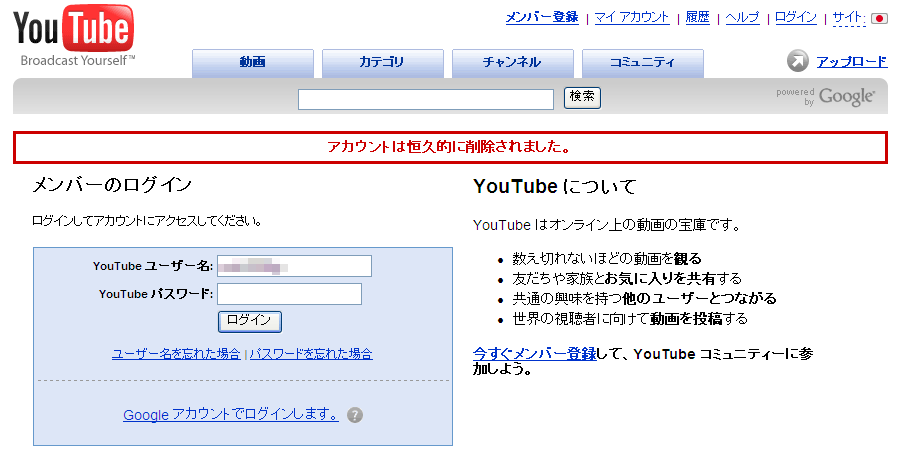Open the カテゴリ tab

tap(383, 63)
